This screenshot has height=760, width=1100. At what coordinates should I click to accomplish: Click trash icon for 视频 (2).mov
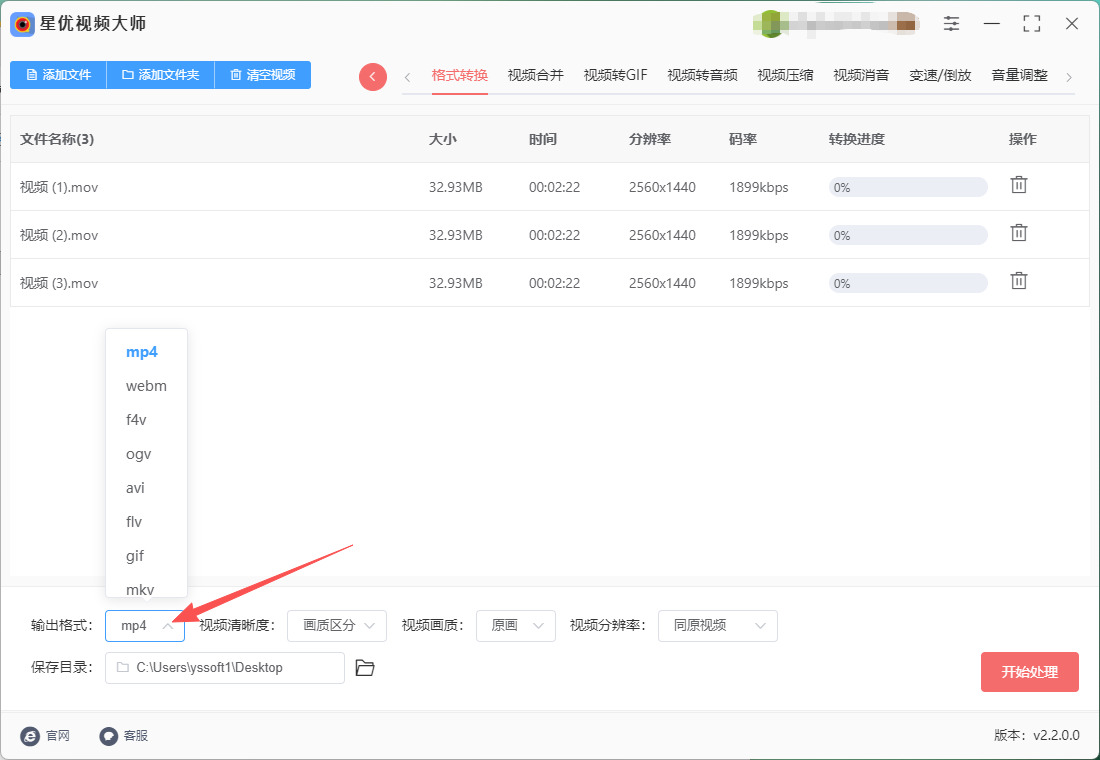tap(1018, 233)
